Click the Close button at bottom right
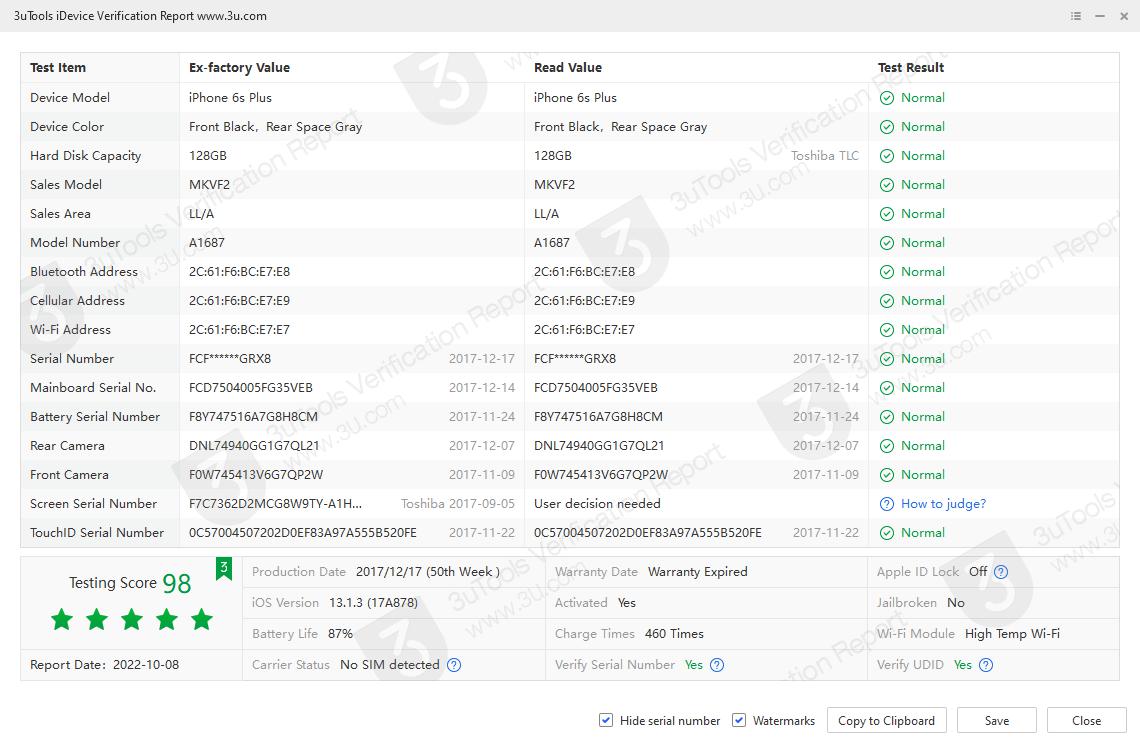This screenshot has height=749, width=1140. tap(1086, 721)
